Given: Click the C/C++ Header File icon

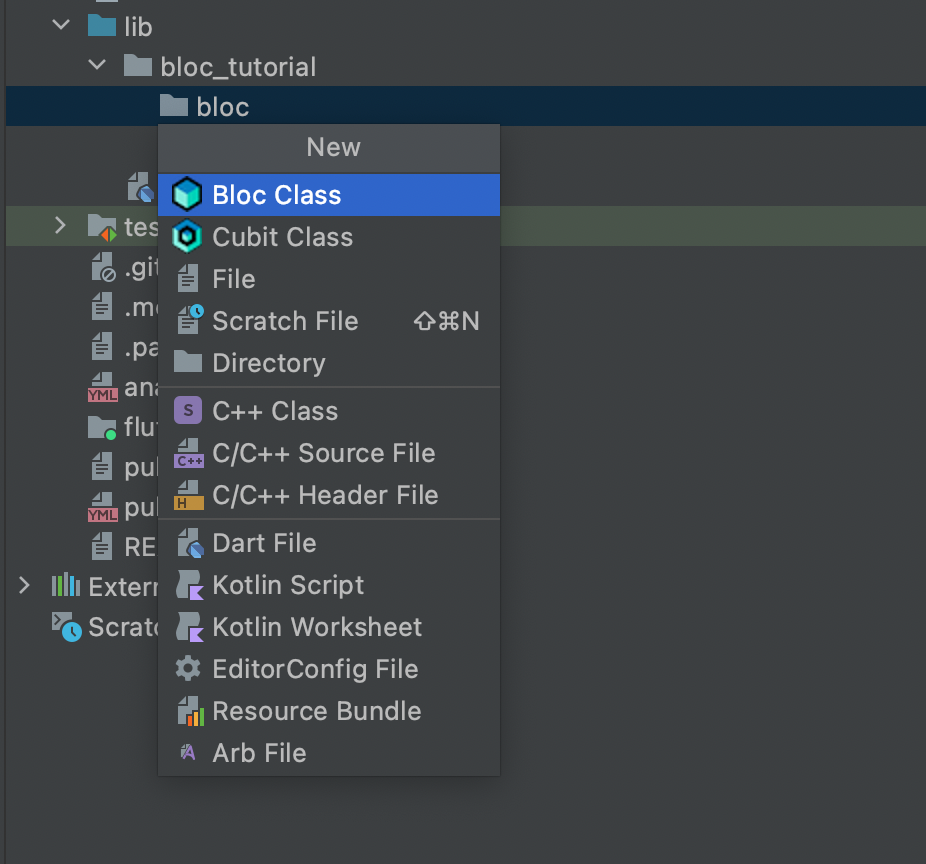Looking at the screenshot, I should point(189,496).
